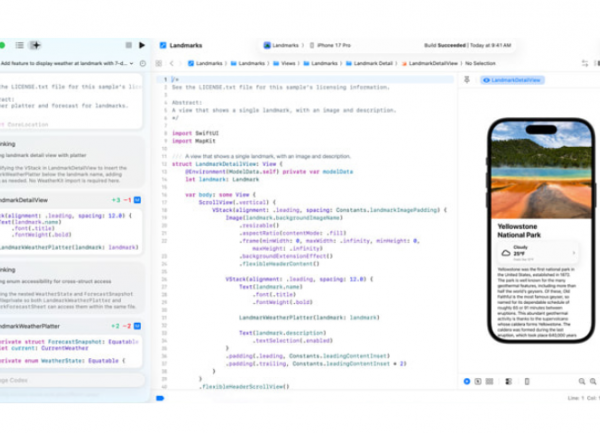The image size is (600, 433).
Task: Open the conversation title dropdown 'Add feature to display weather'
Action: click(67, 63)
